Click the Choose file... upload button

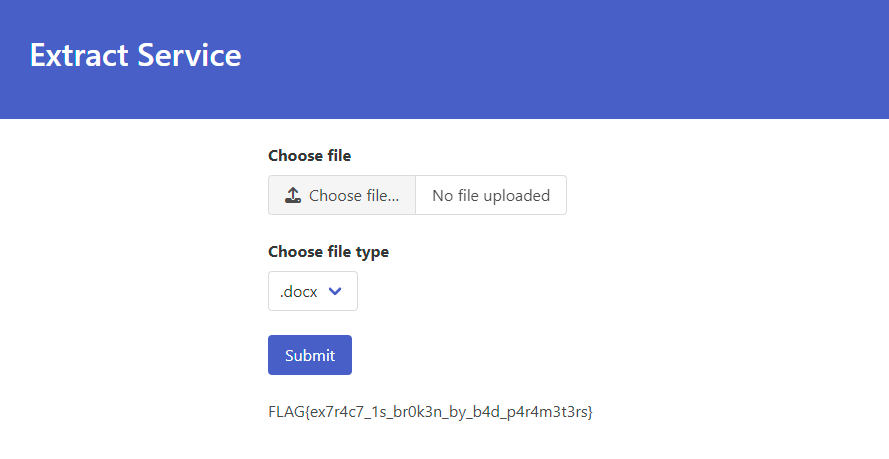342,196
